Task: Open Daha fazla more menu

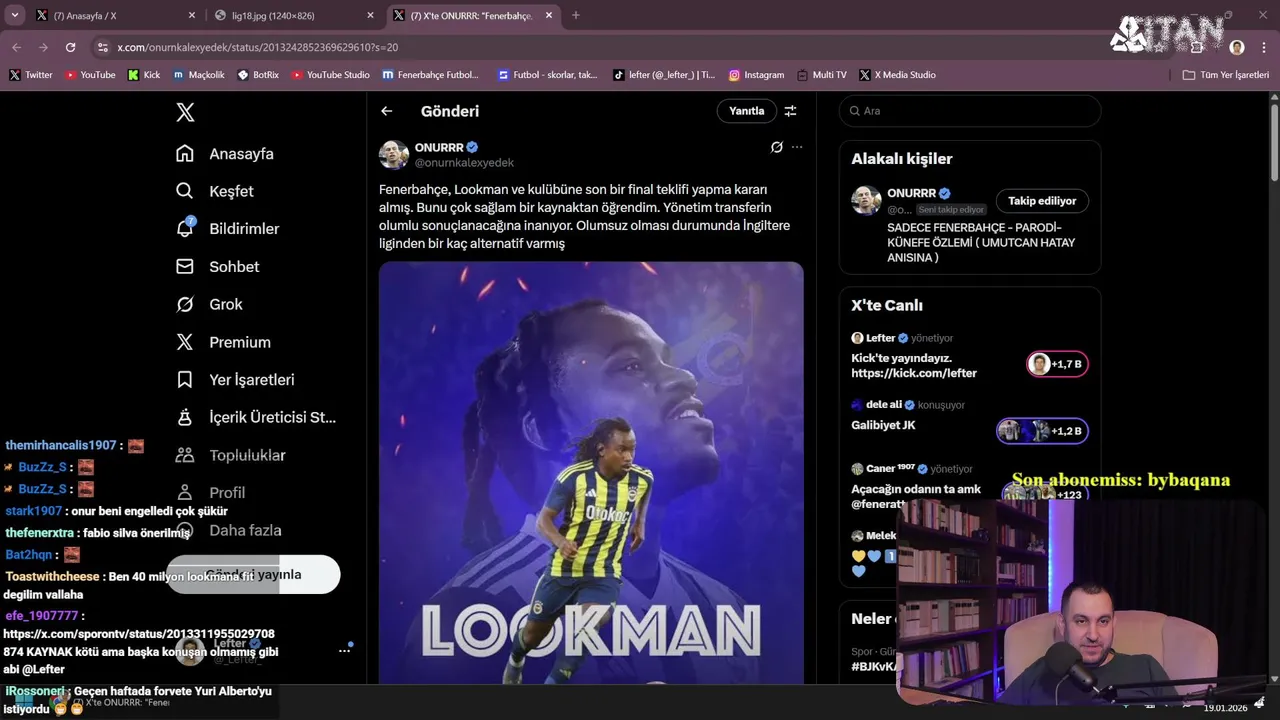Action: click(228, 531)
